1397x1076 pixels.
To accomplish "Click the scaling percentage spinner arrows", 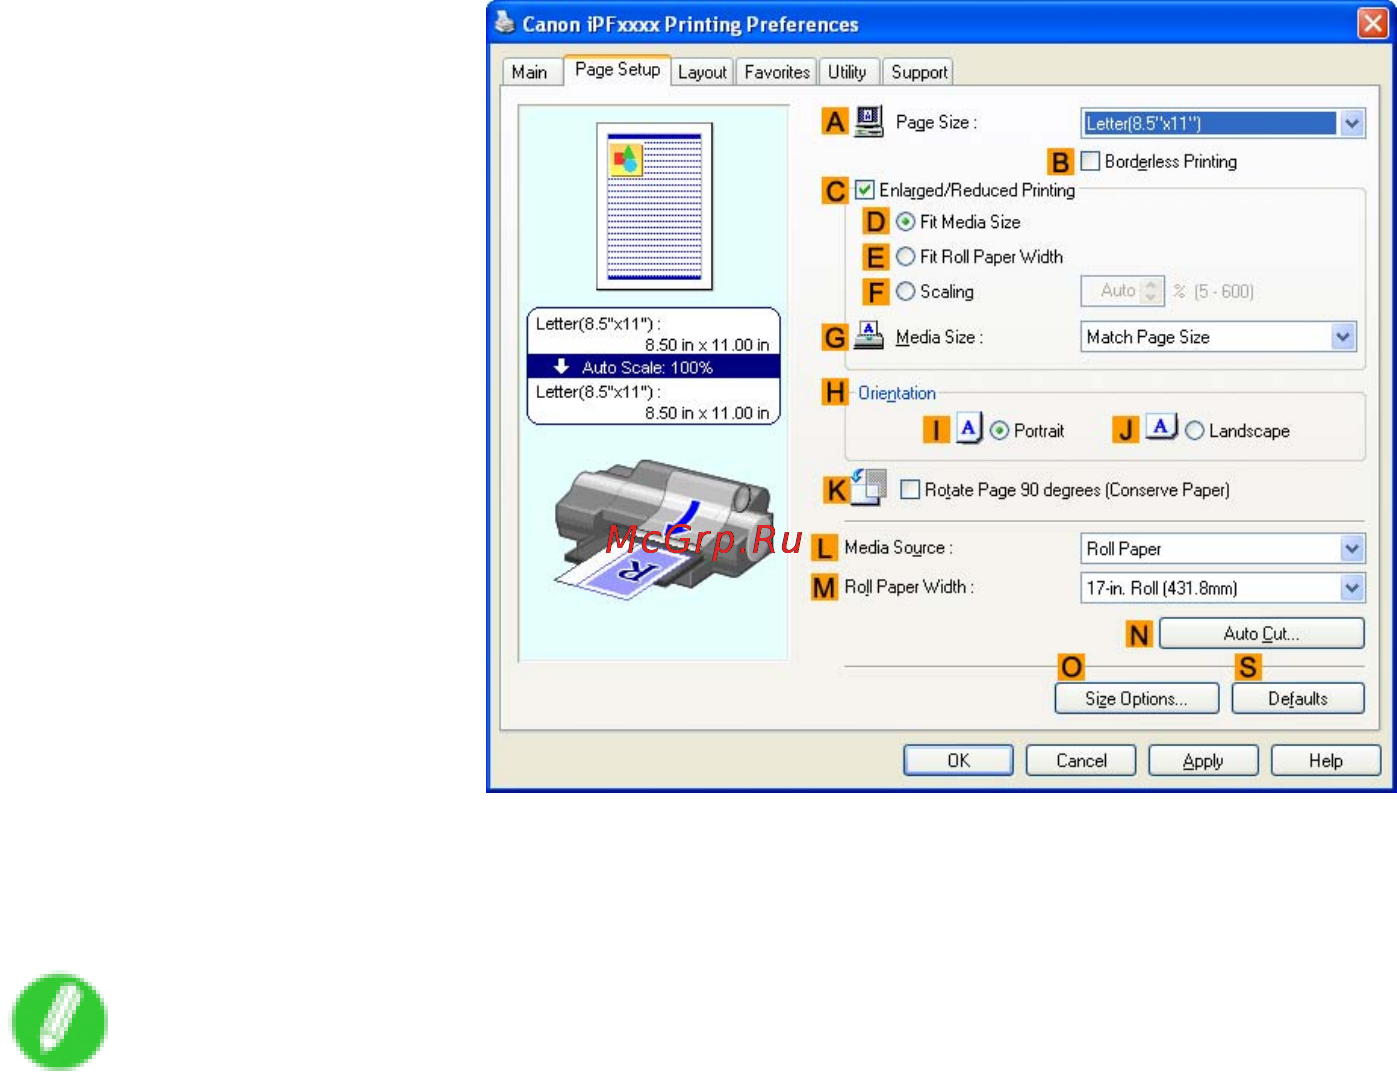I will pos(1151,291).
